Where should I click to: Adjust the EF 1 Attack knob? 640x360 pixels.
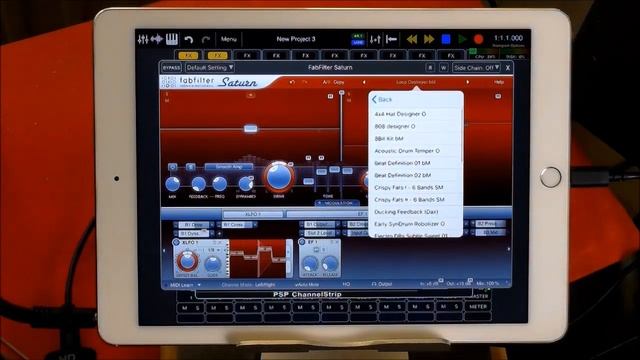tap(310, 264)
